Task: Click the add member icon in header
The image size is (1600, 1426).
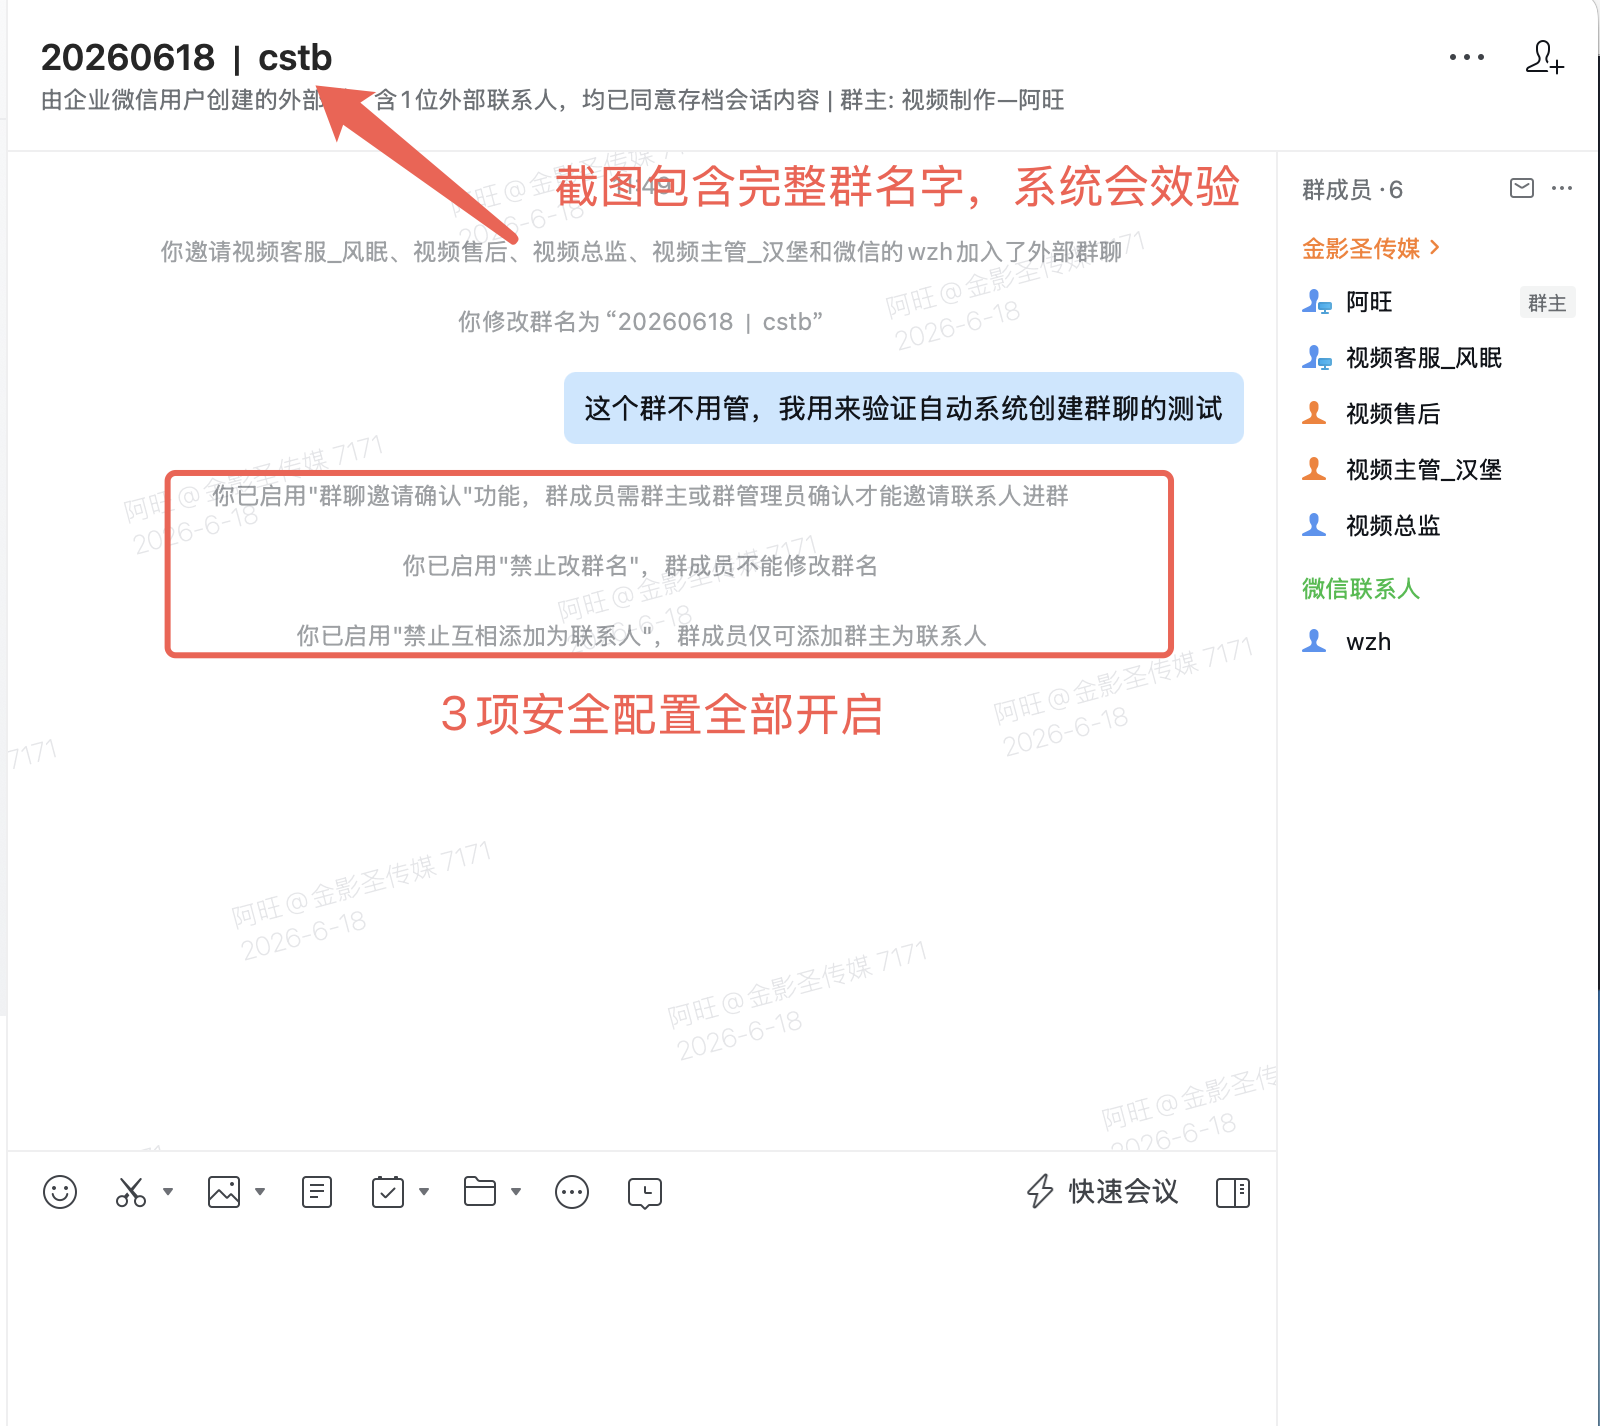Action: click(1544, 57)
